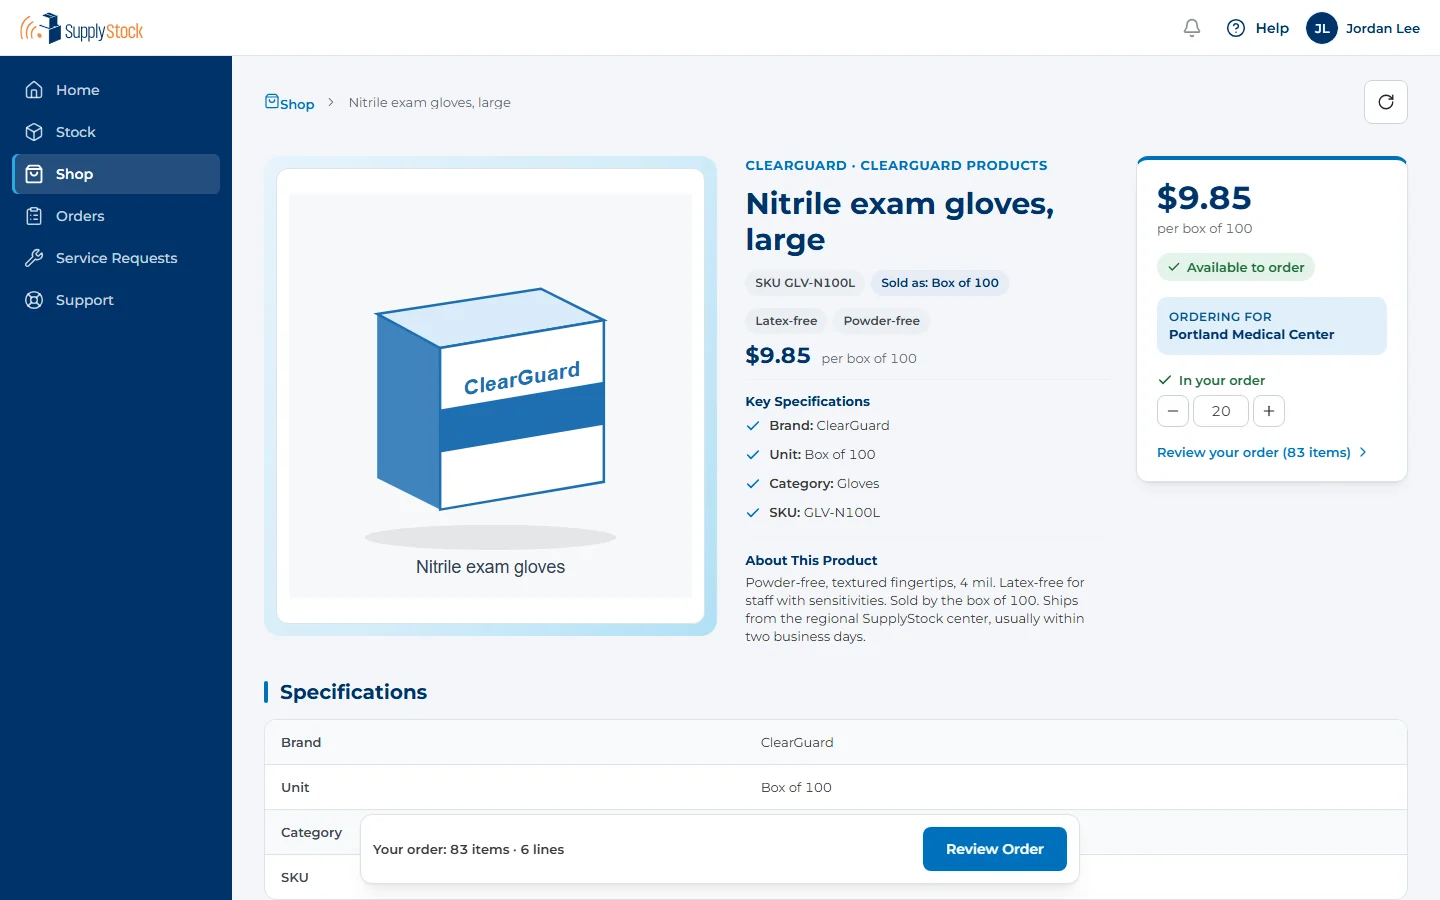Open the JL user avatar
1440x900 pixels.
coord(1322,28)
